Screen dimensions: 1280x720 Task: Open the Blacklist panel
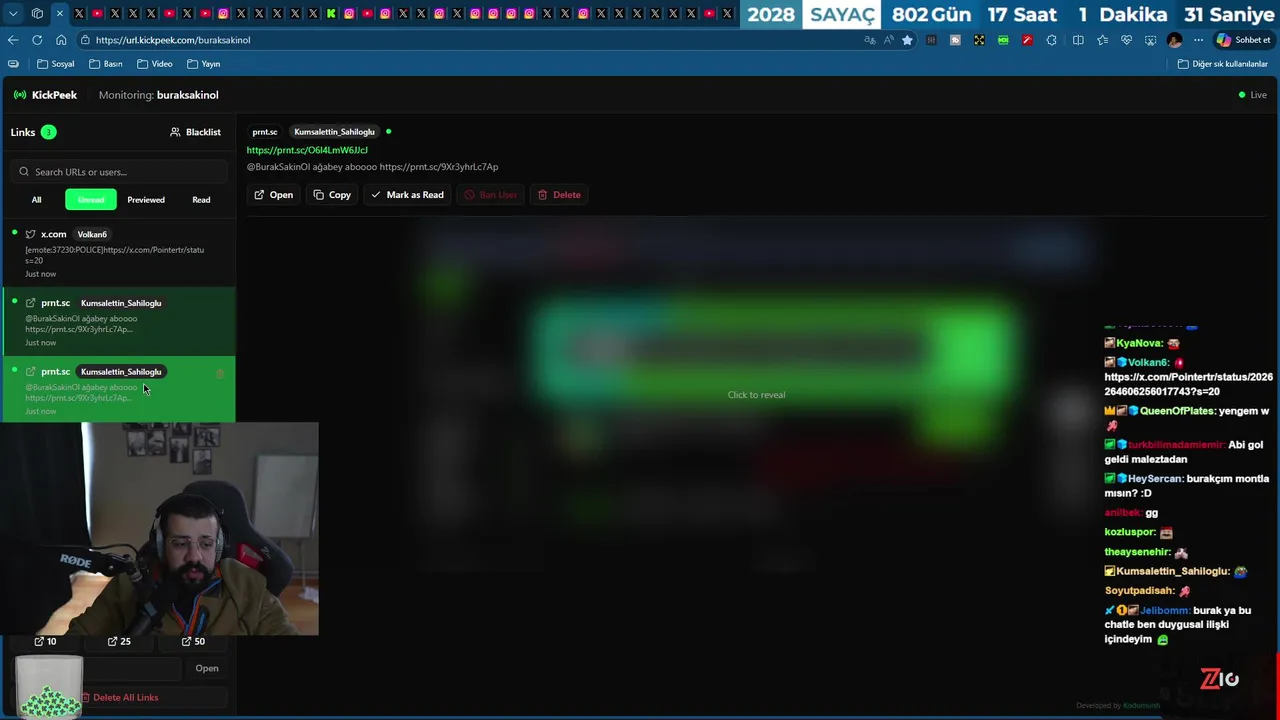coord(195,132)
